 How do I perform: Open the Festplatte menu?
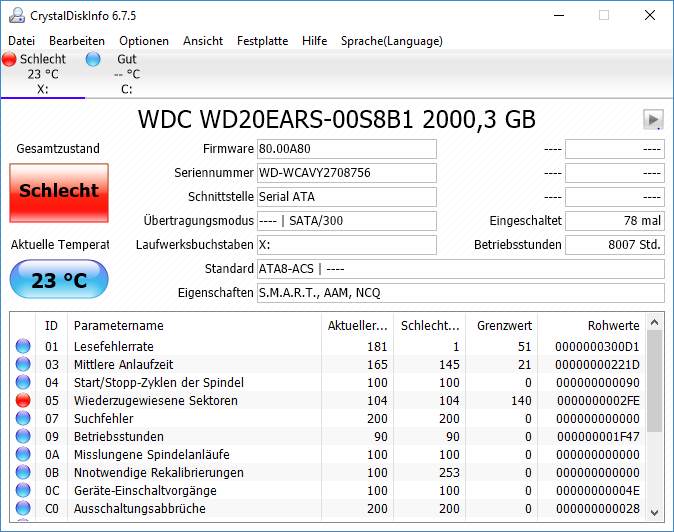(263, 41)
